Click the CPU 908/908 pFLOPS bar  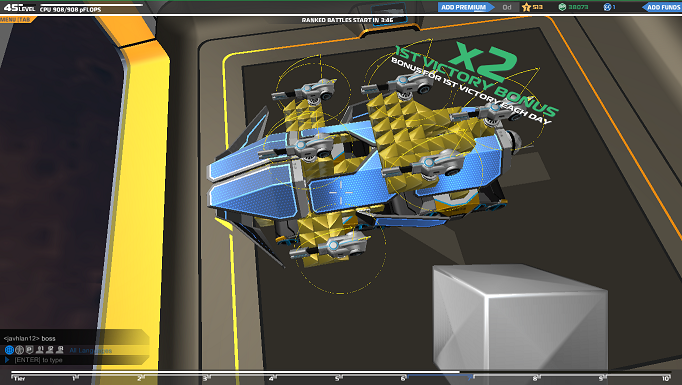pyautogui.click(x=91, y=7)
